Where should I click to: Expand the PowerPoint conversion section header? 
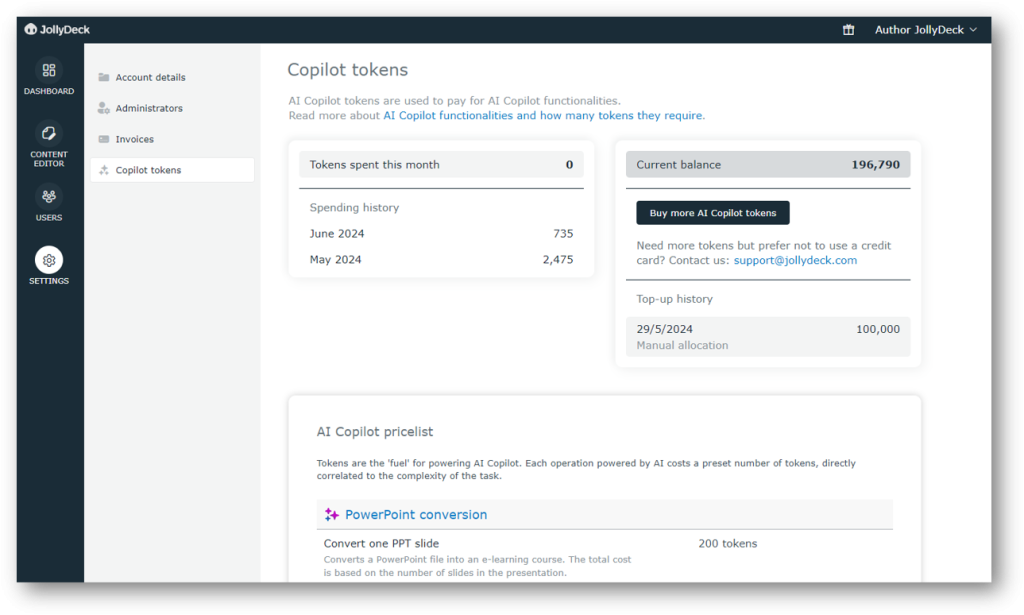pyautogui.click(x=416, y=515)
